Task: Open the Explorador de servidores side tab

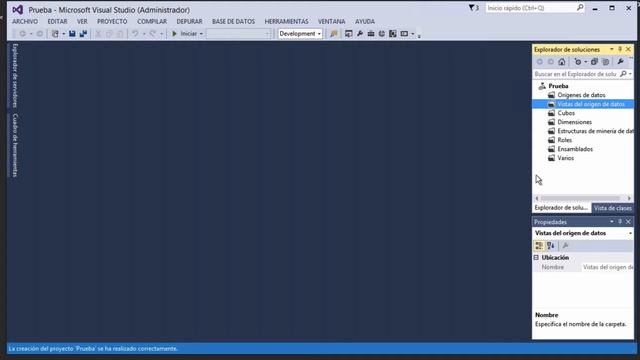Action: 15,76
